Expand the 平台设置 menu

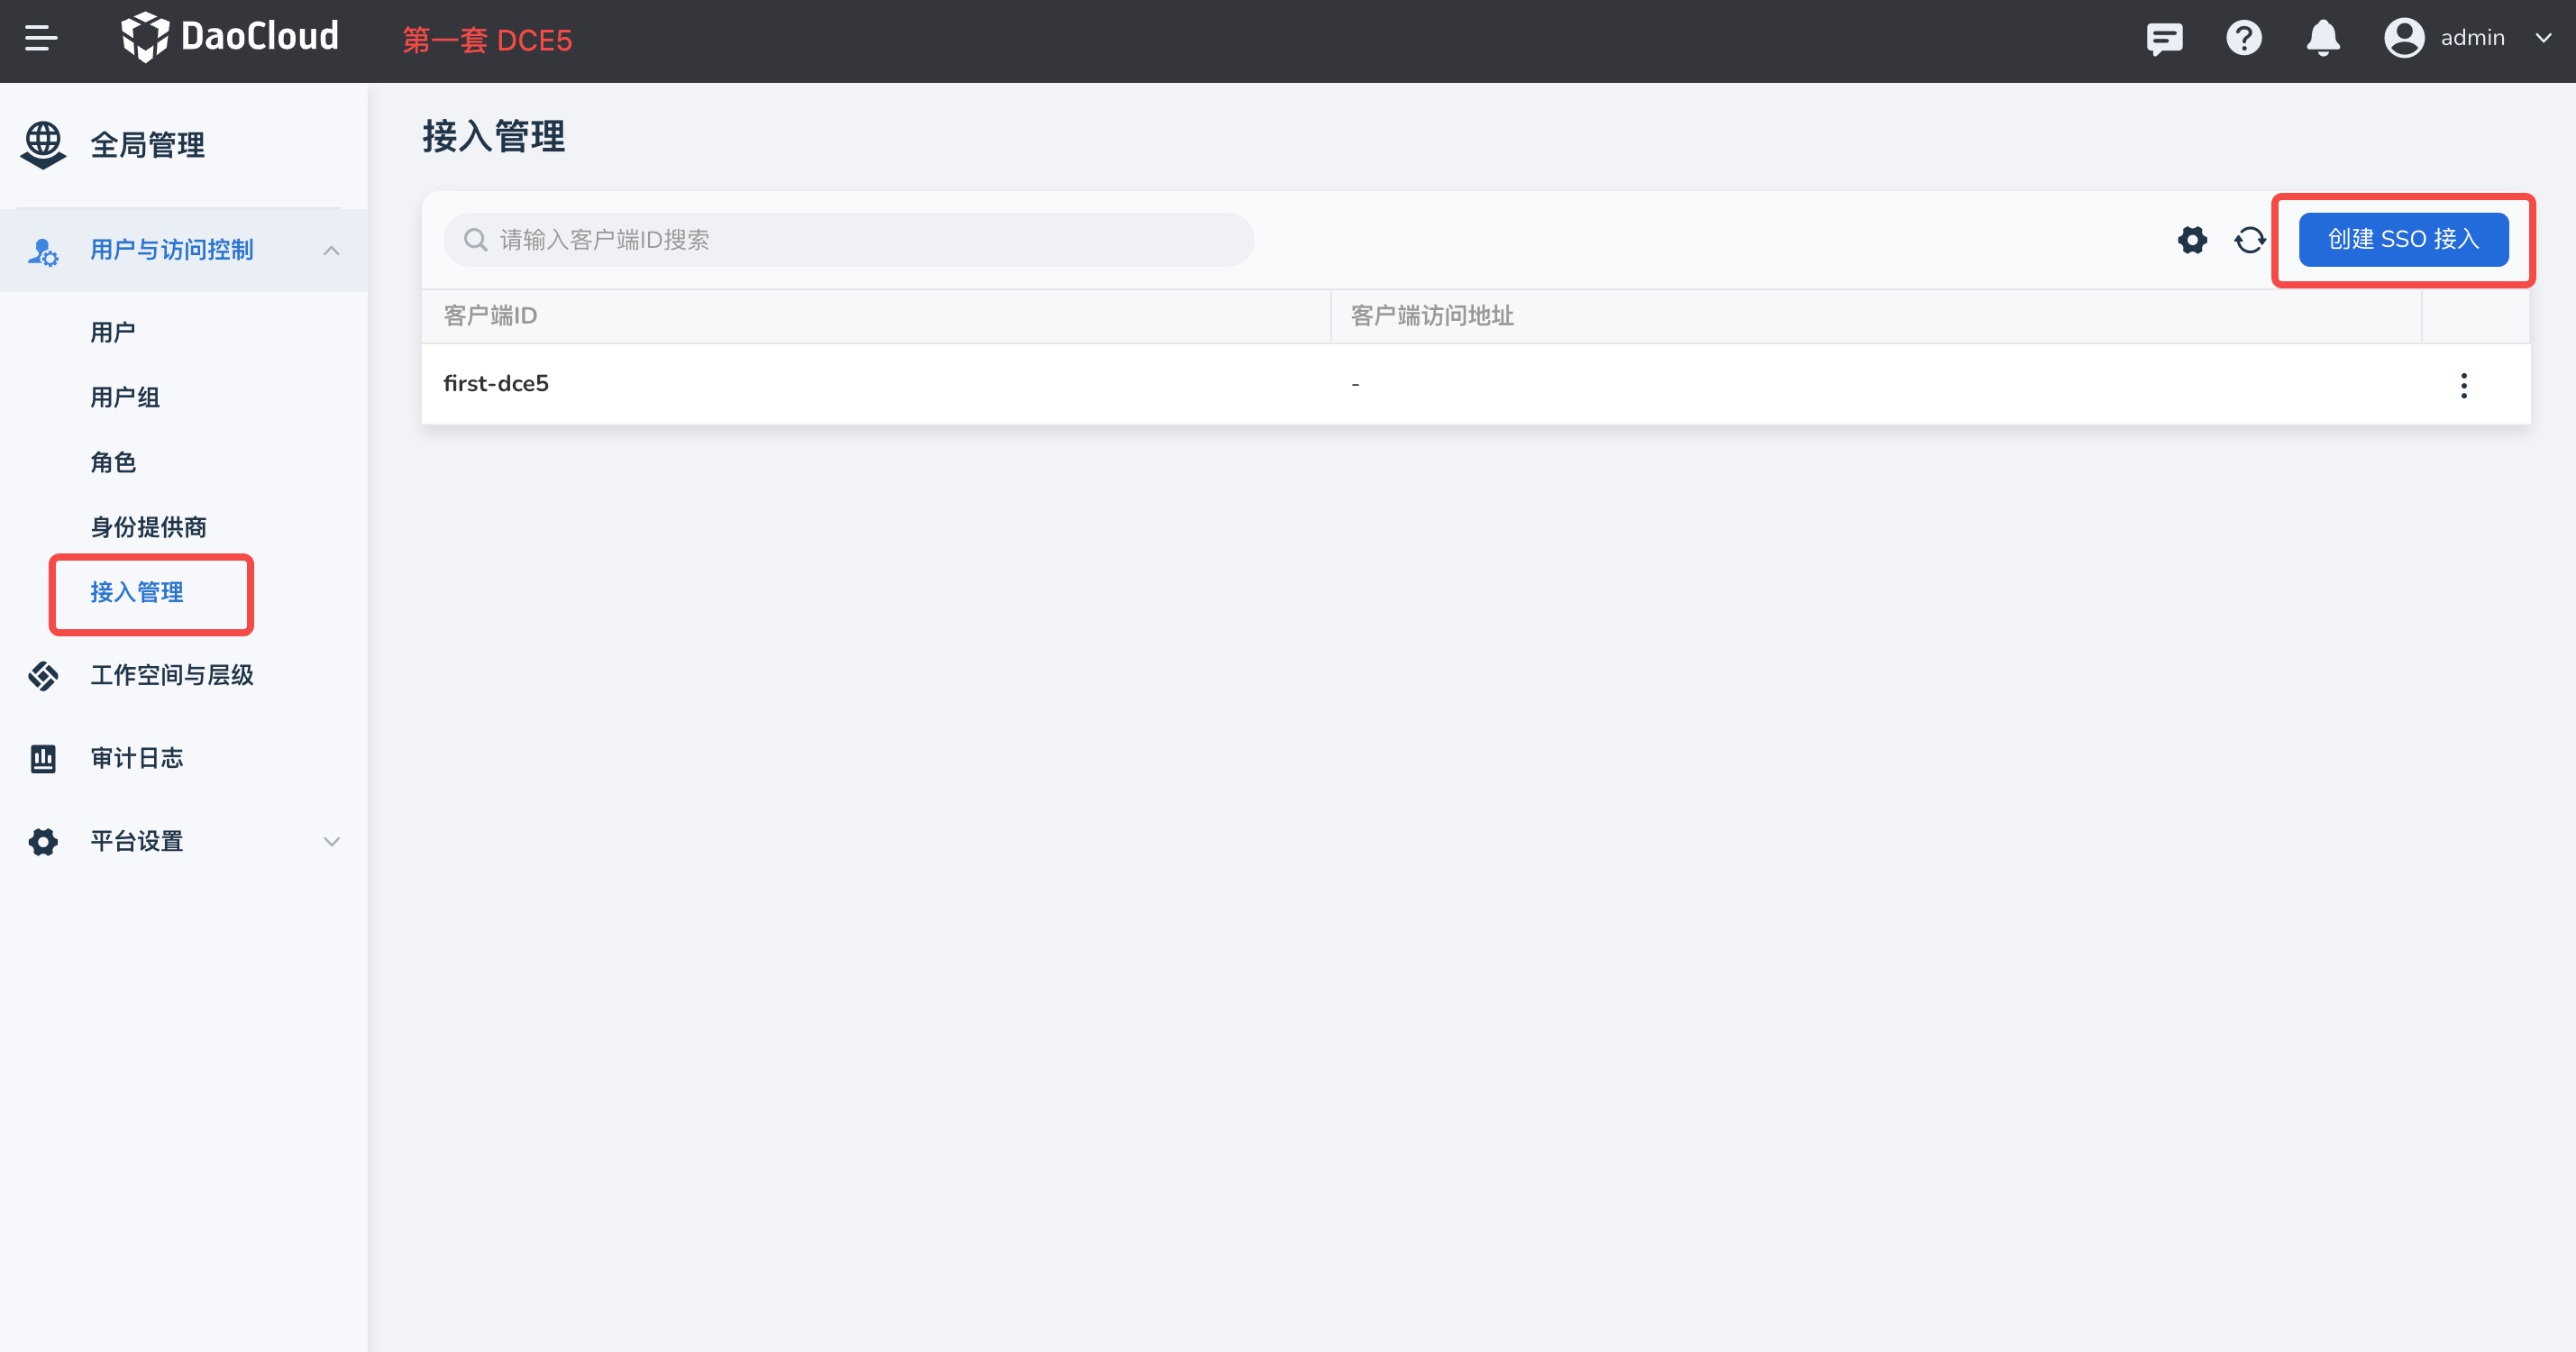point(331,842)
